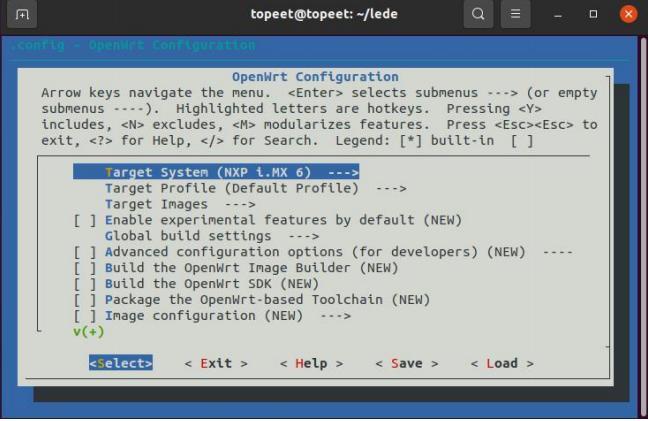
Task: Select Image configuration (NEW) entry
Action: (x=227, y=316)
